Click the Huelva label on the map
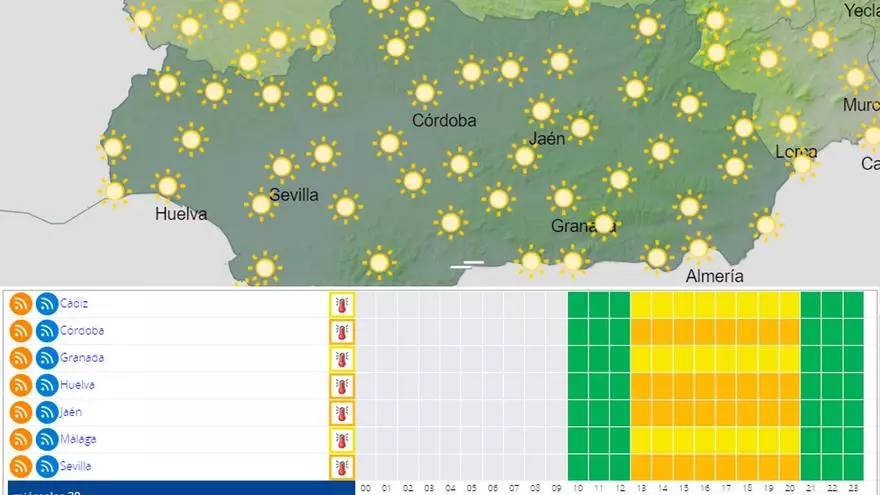 [181, 214]
